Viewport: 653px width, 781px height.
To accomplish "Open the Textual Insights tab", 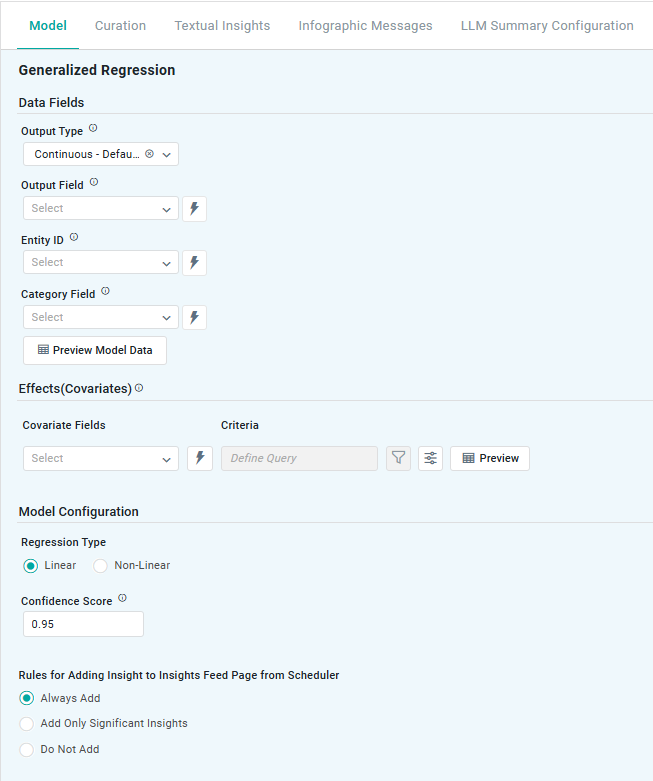I will click(x=222, y=26).
